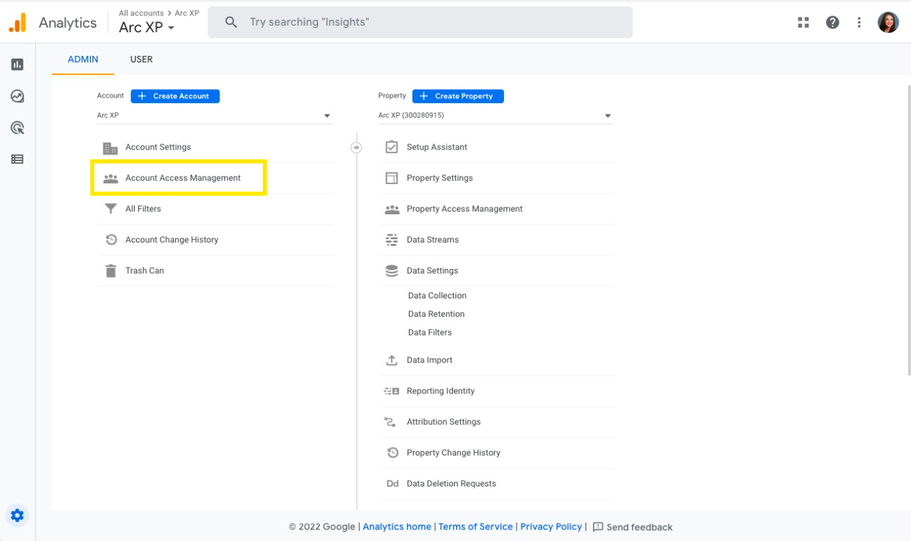
Task: Open Advertising in the left sidebar
Action: click(17, 128)
